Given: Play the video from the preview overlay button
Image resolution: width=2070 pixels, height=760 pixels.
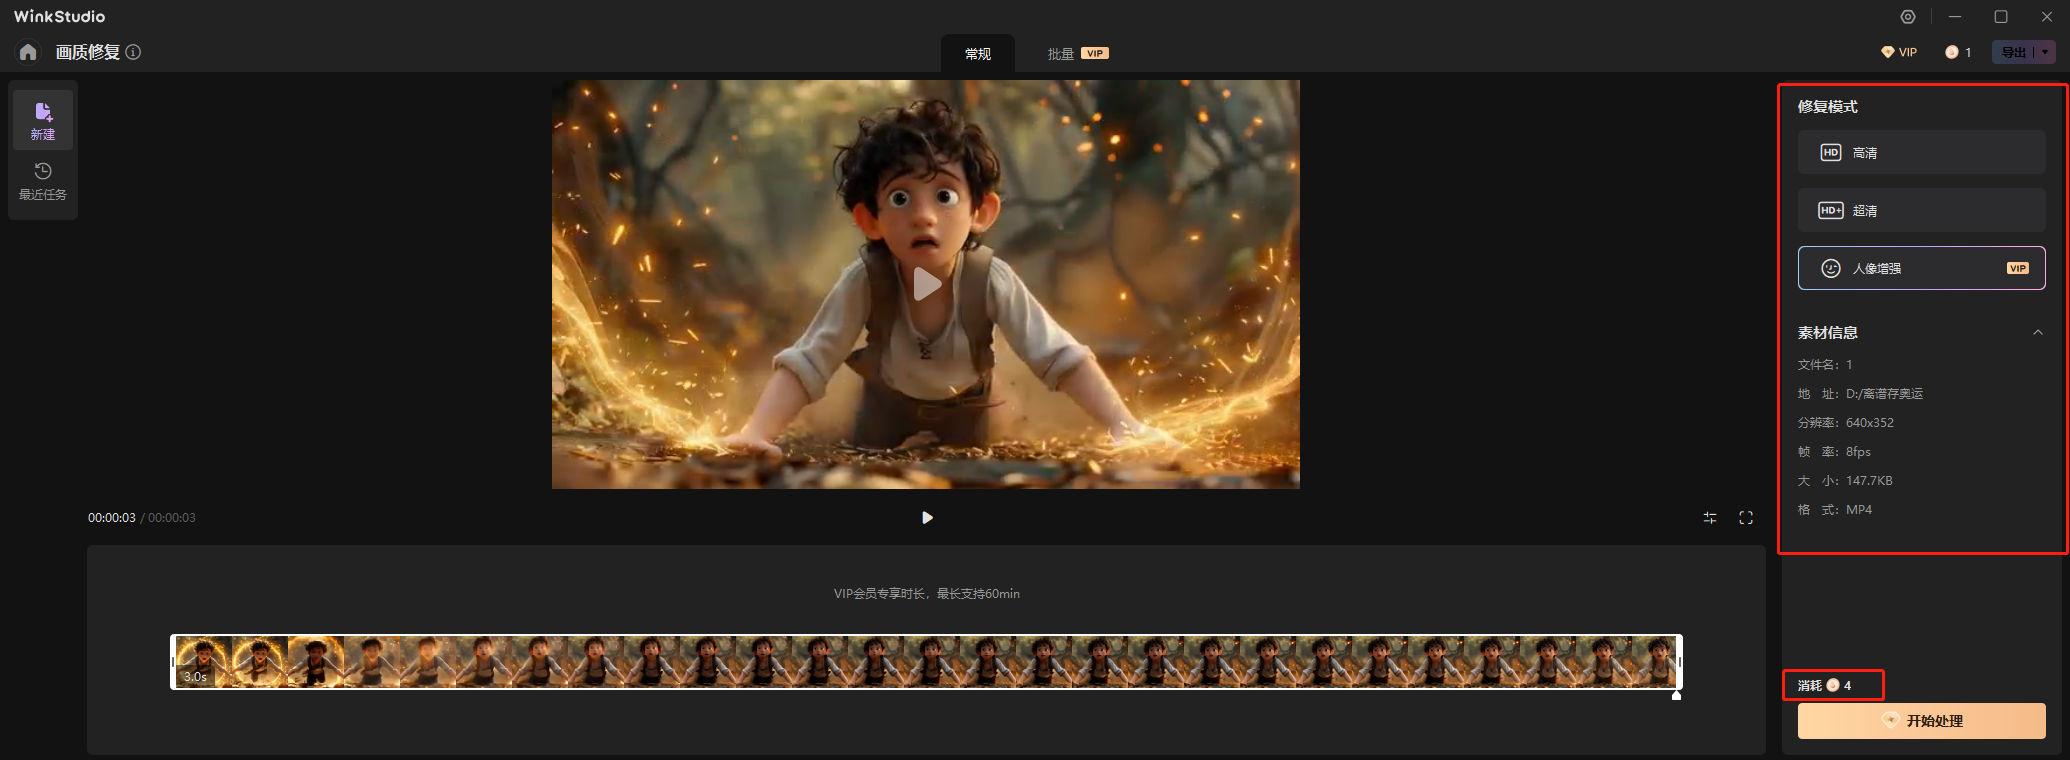Looking at the screenshot, I should pos(926,284).
